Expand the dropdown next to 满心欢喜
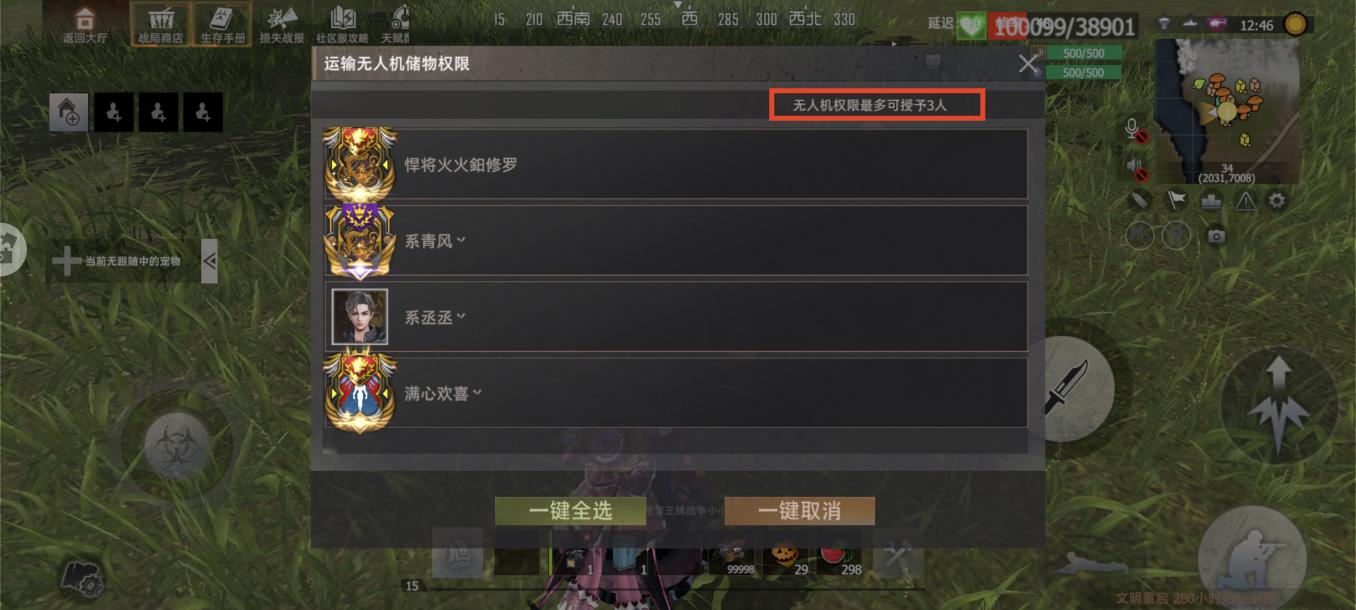Viewport: 1356px width, 610px height. (477, 392)
